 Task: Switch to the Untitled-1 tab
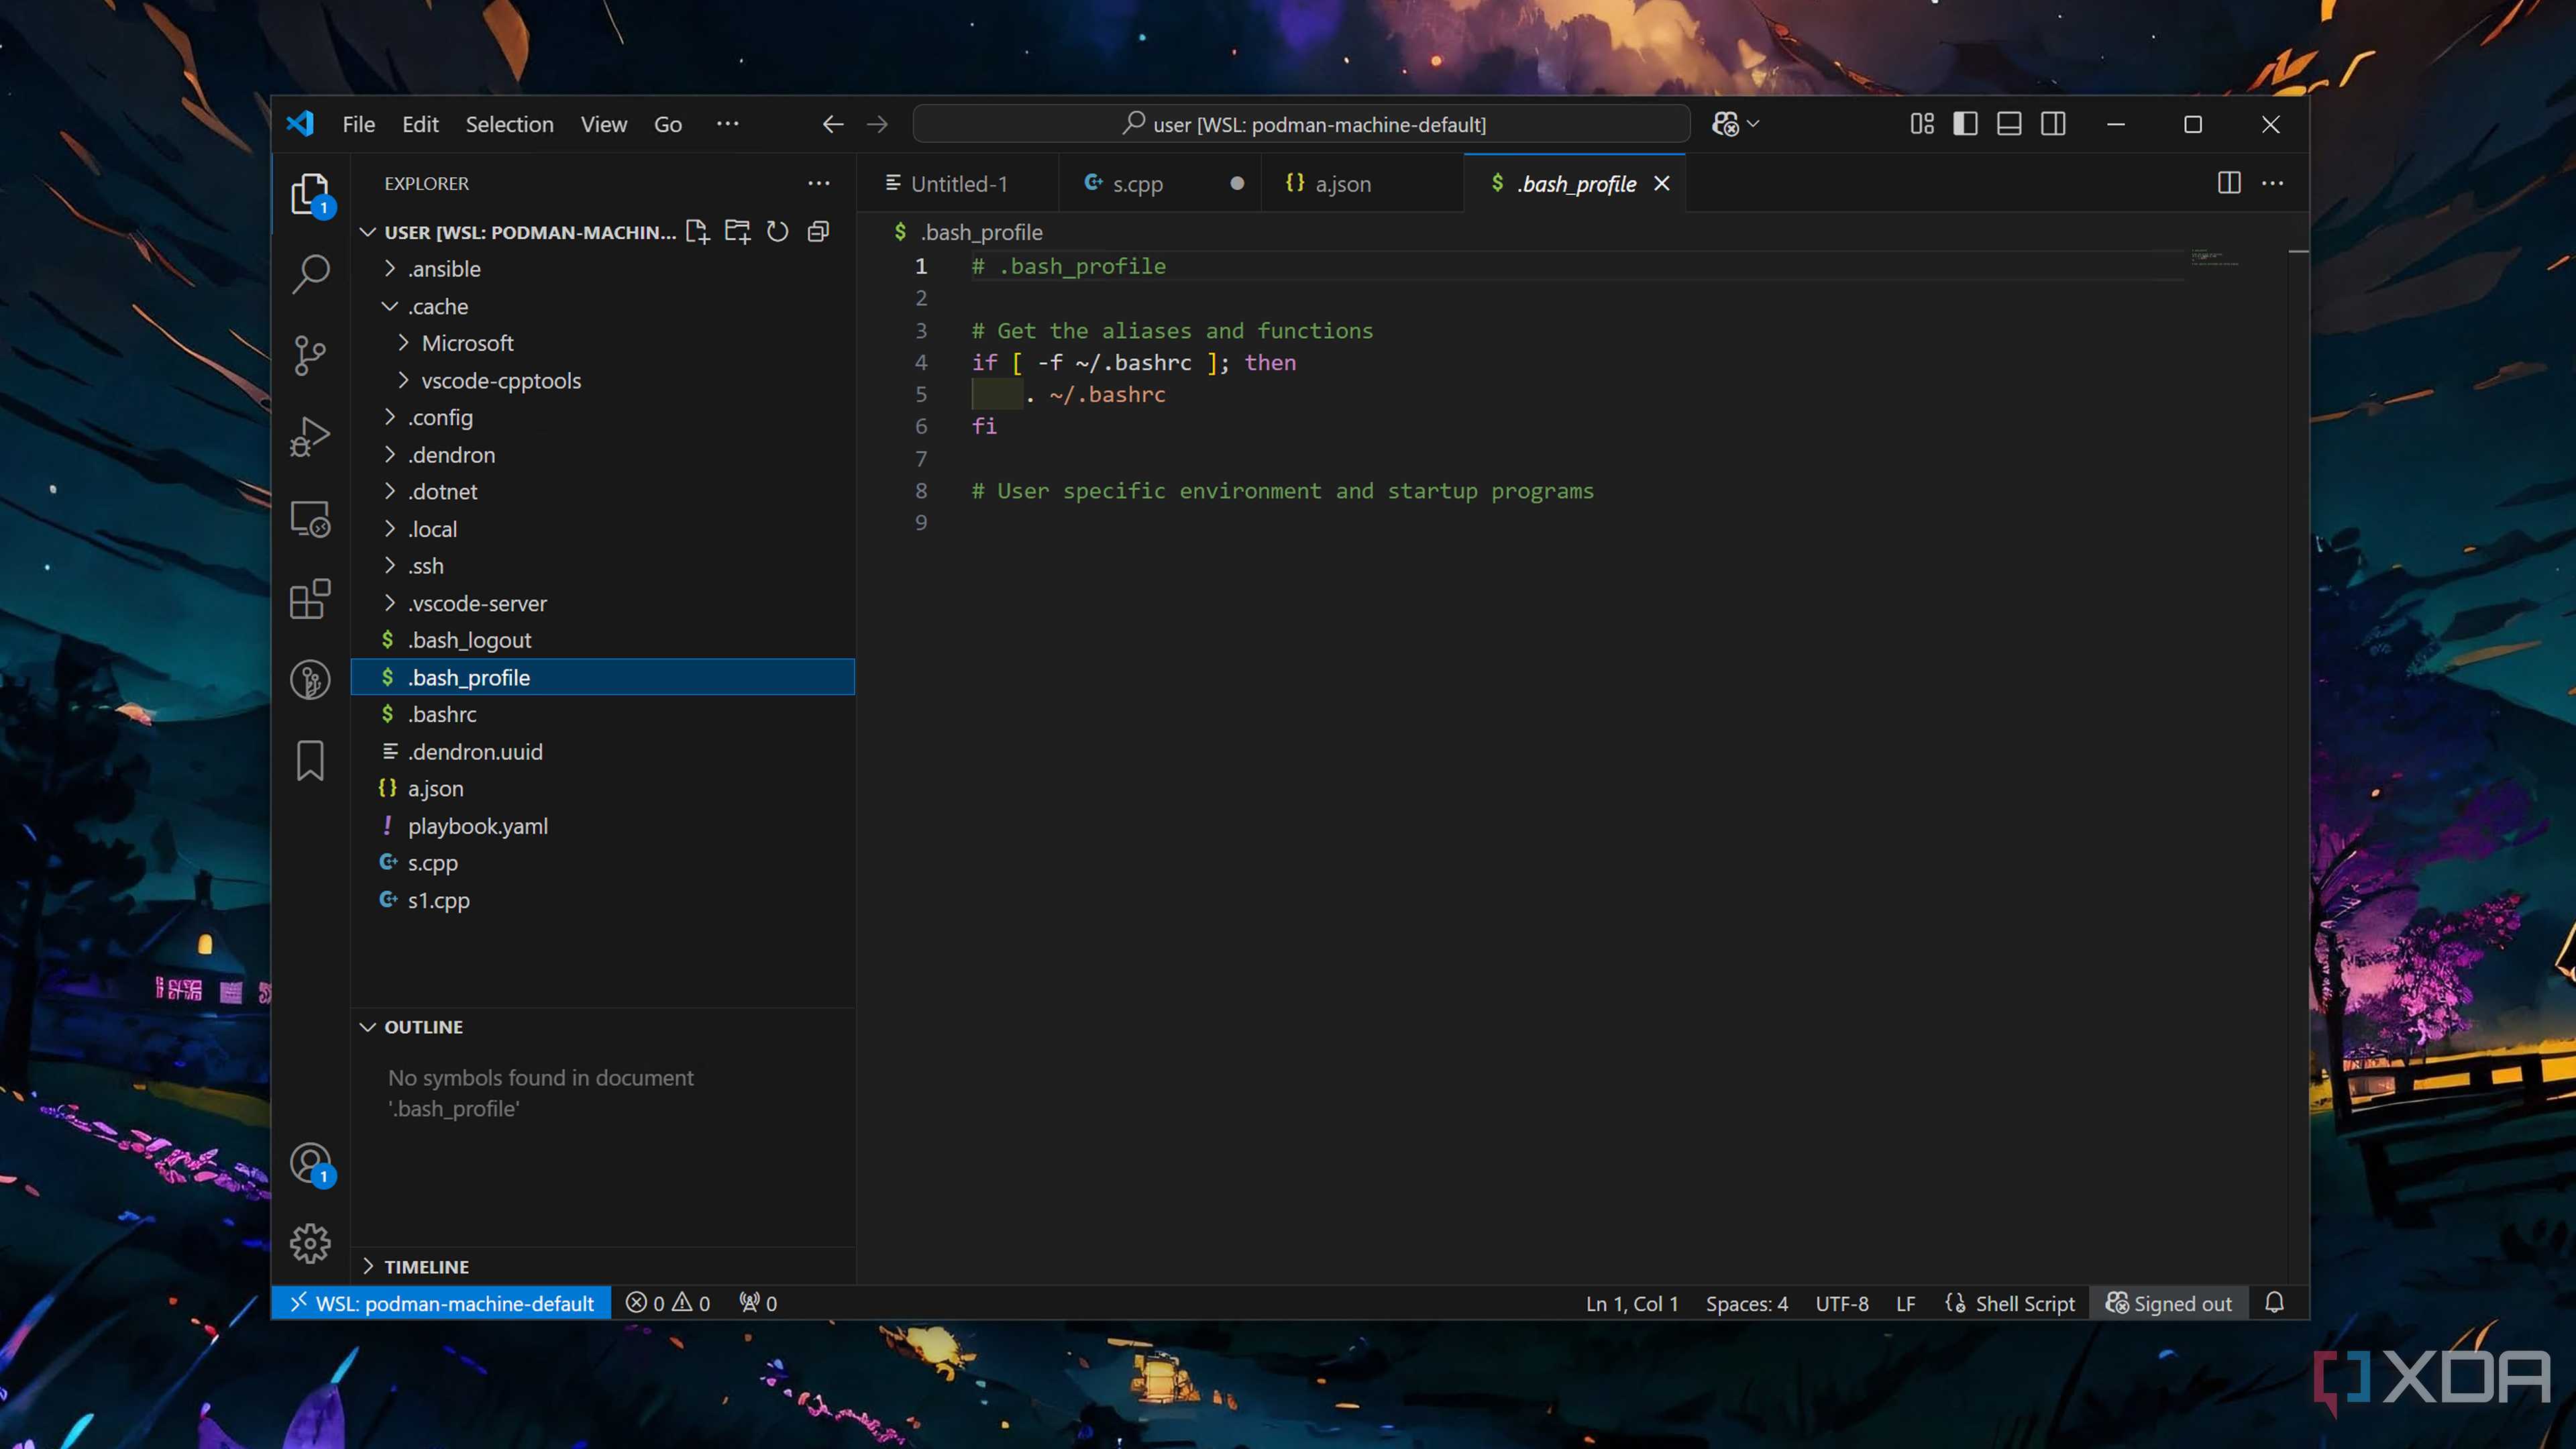(x=957, y=183)
